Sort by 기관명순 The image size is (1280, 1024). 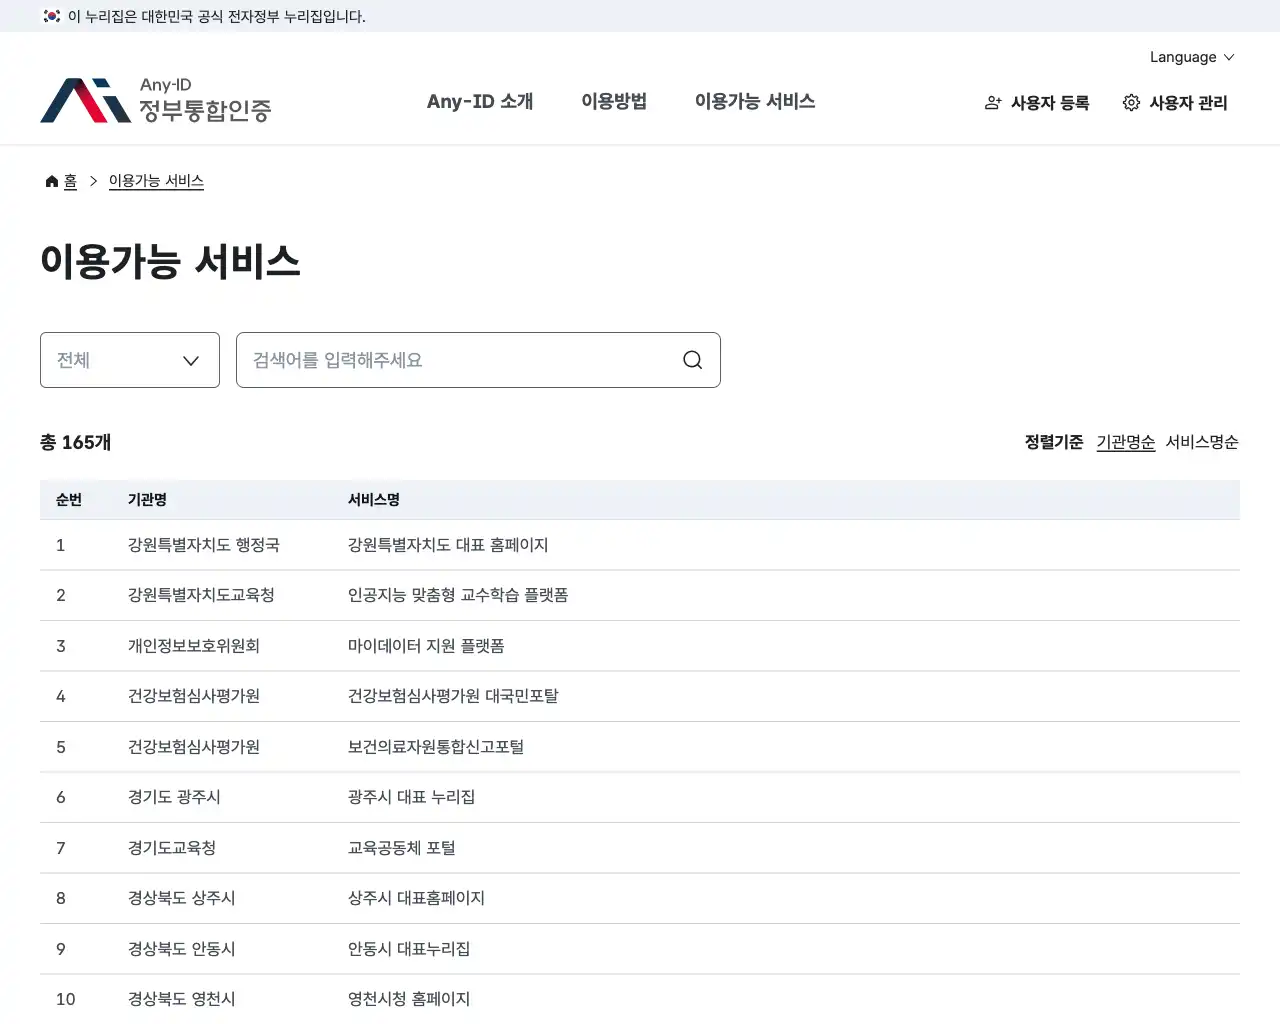click(1126, 442)
